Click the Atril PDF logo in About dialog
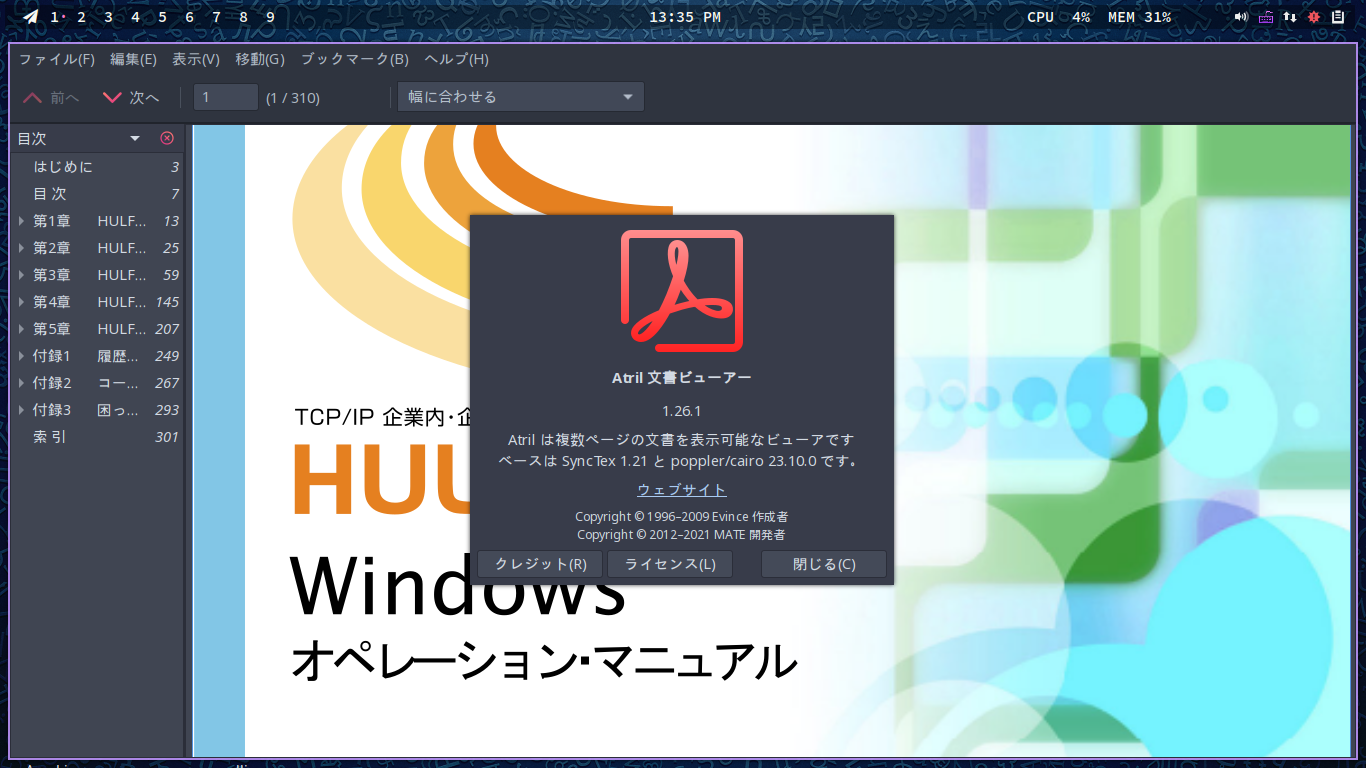The height and width of the screenshot is (768, 1366). 682,291
